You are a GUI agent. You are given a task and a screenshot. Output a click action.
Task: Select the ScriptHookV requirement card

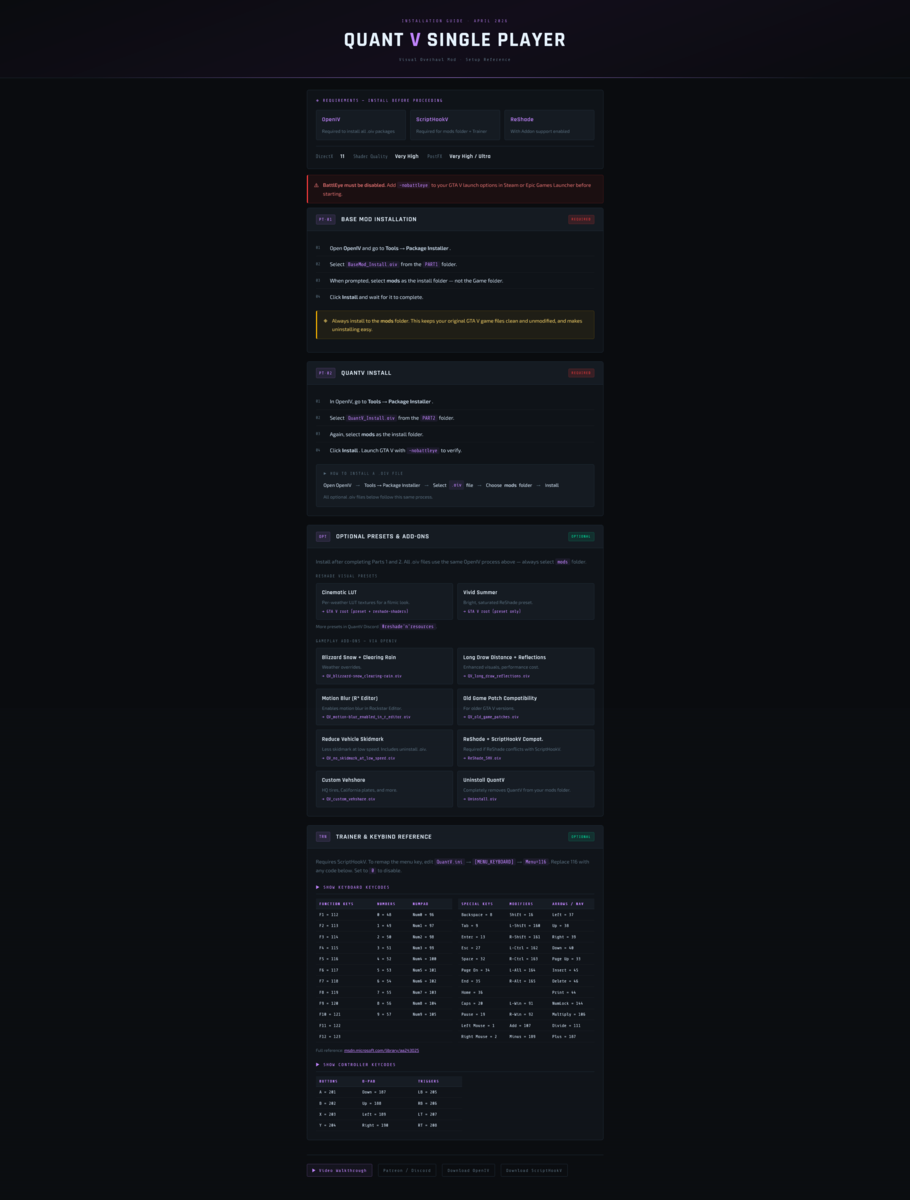click(455, 125)
